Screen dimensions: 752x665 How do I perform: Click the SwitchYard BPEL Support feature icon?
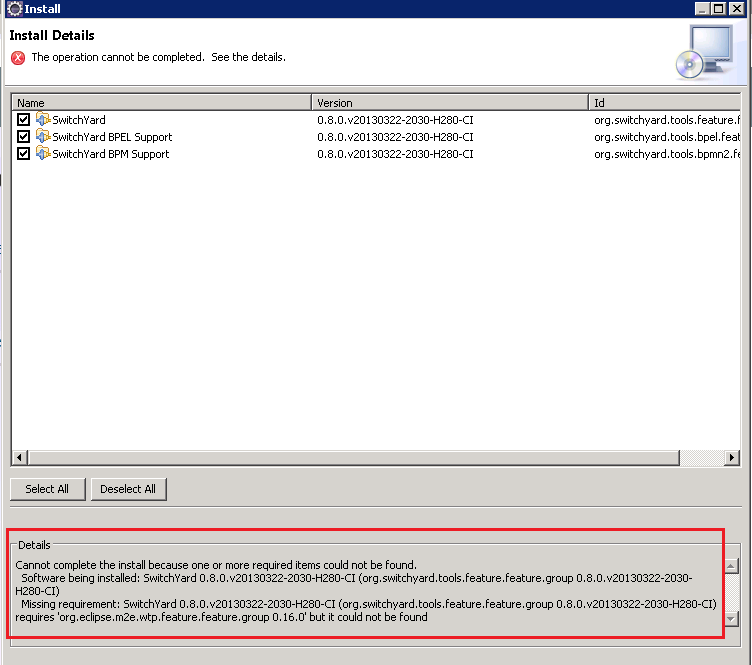point(43,136)
